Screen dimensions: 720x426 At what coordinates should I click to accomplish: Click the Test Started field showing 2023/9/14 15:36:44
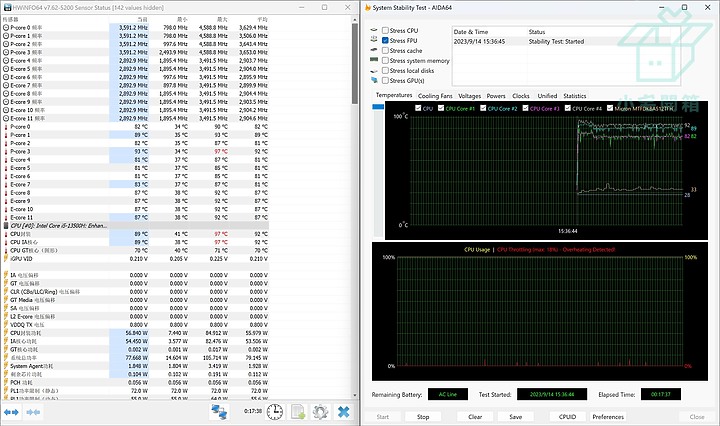[x=551, y=394]
